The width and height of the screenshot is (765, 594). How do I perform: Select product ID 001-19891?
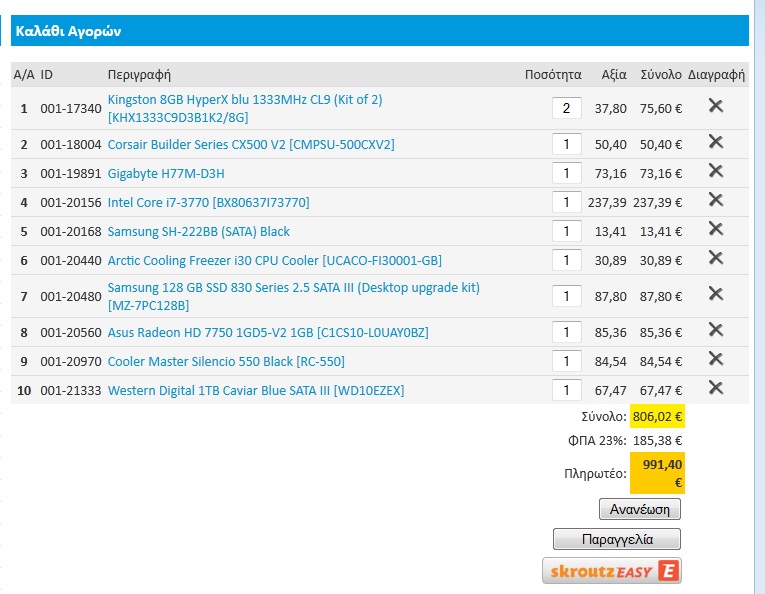(x=71, y=174)
